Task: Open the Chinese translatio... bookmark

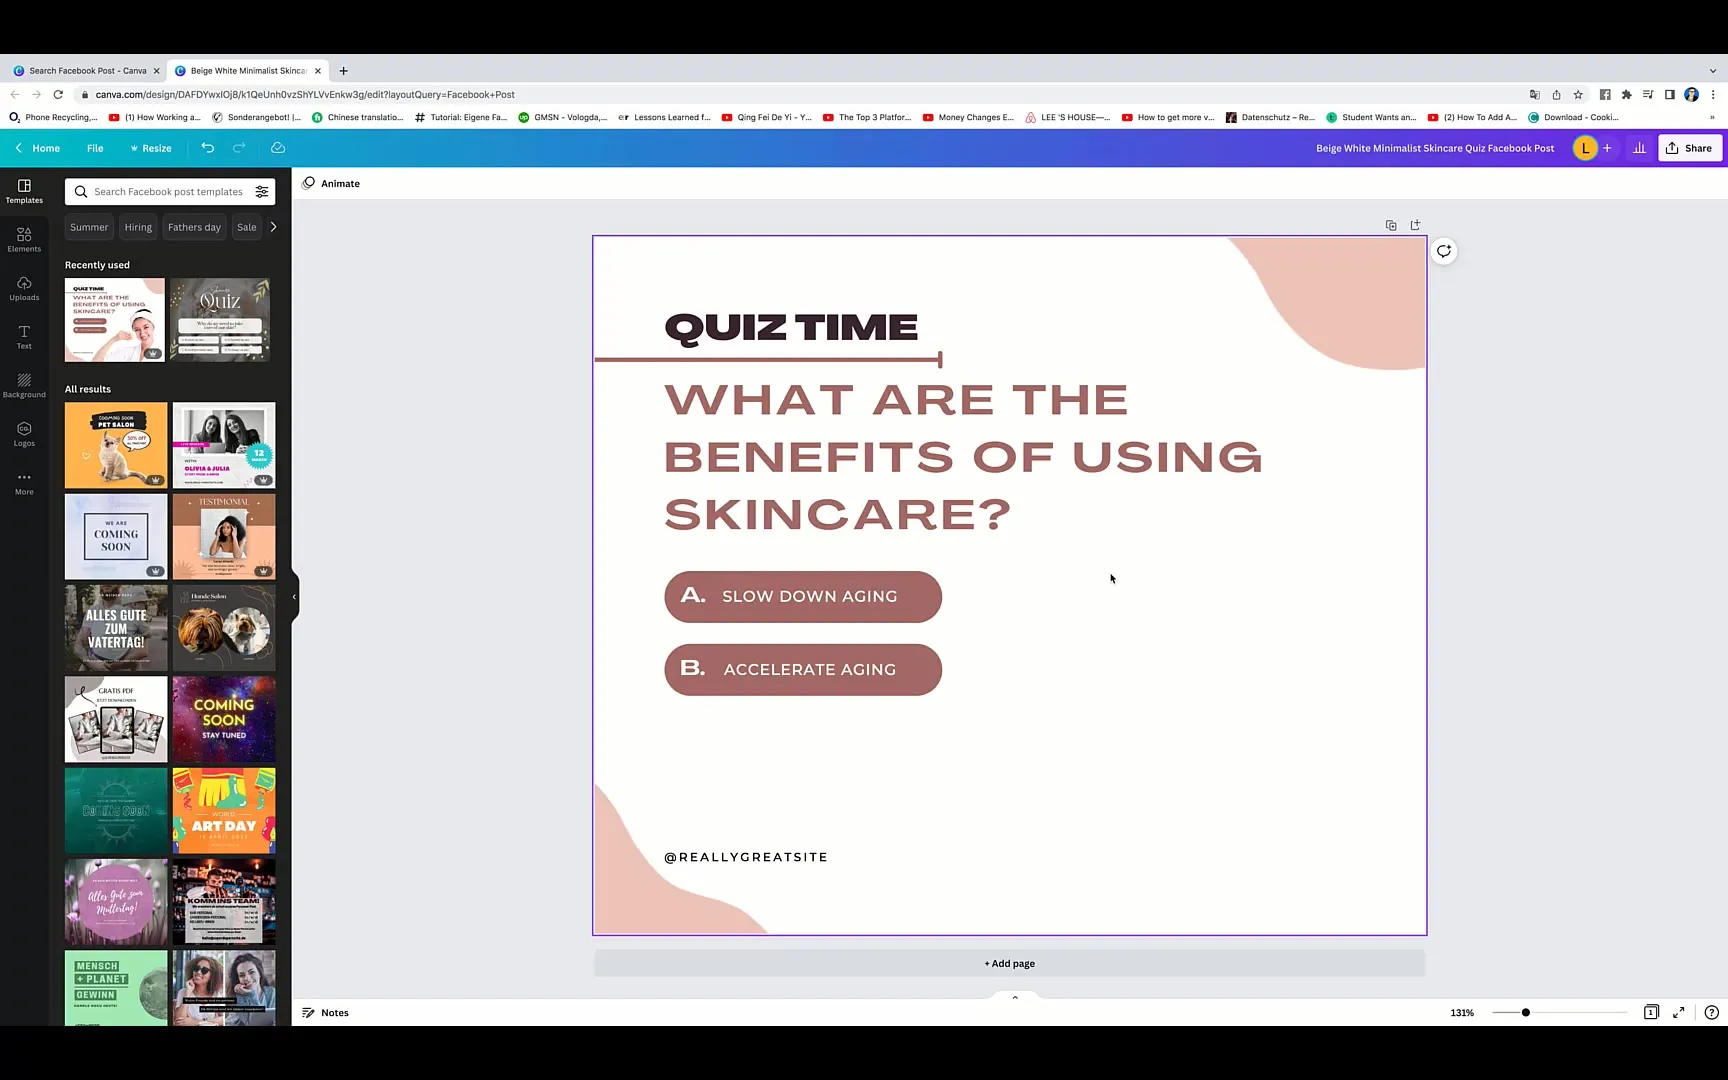Action: [357, 117]
